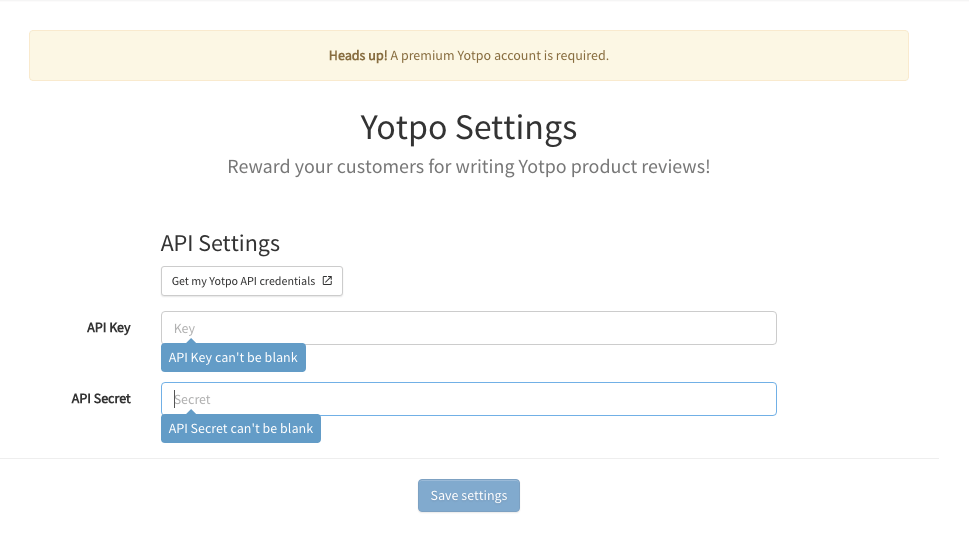Click the premium Yotpo account required message

point(499,56)
